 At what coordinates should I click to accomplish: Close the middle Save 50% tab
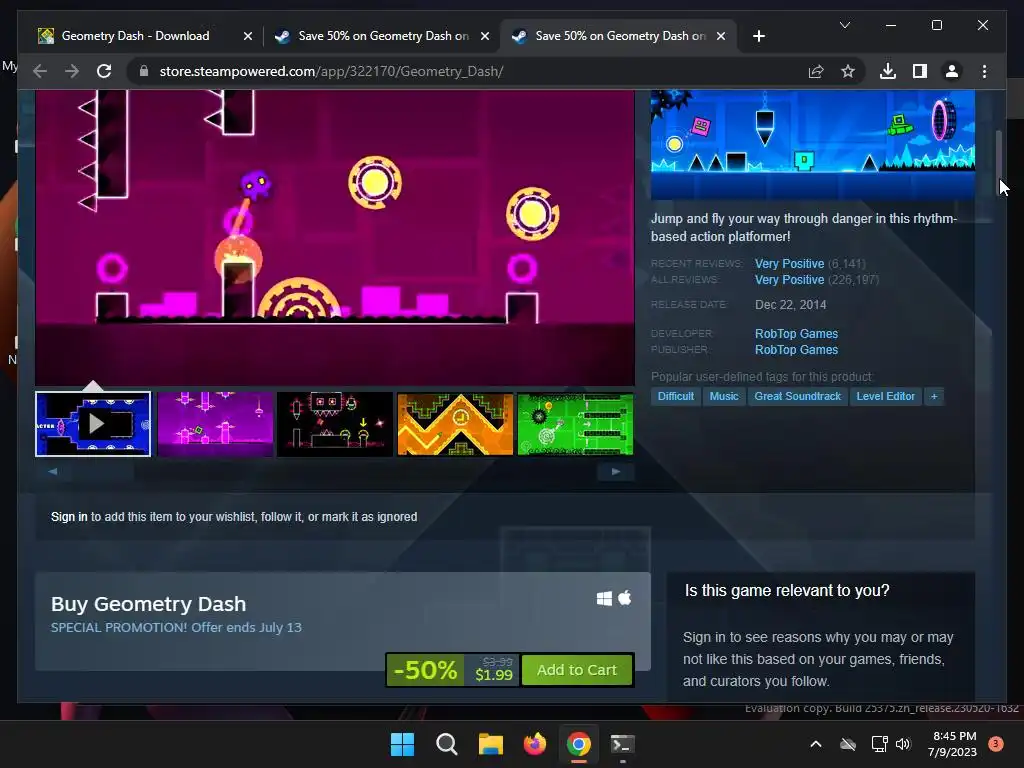(x=485, y=36)
